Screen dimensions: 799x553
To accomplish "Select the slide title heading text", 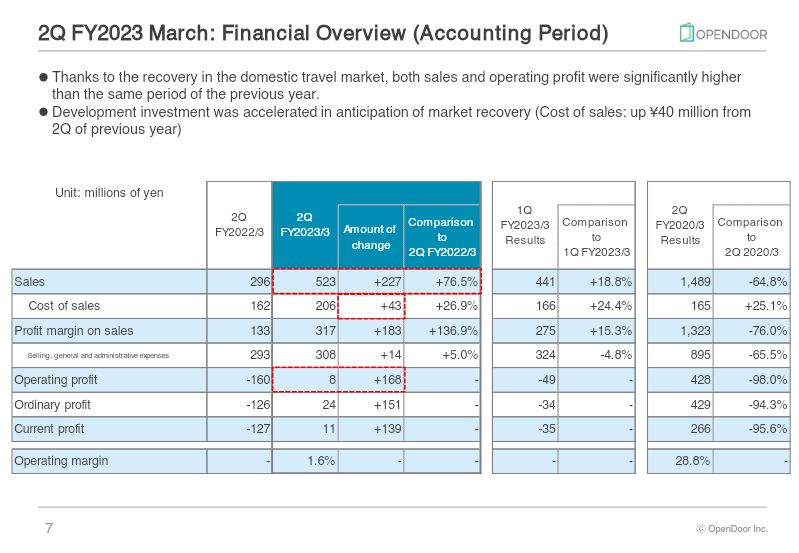I will (323, 33).
